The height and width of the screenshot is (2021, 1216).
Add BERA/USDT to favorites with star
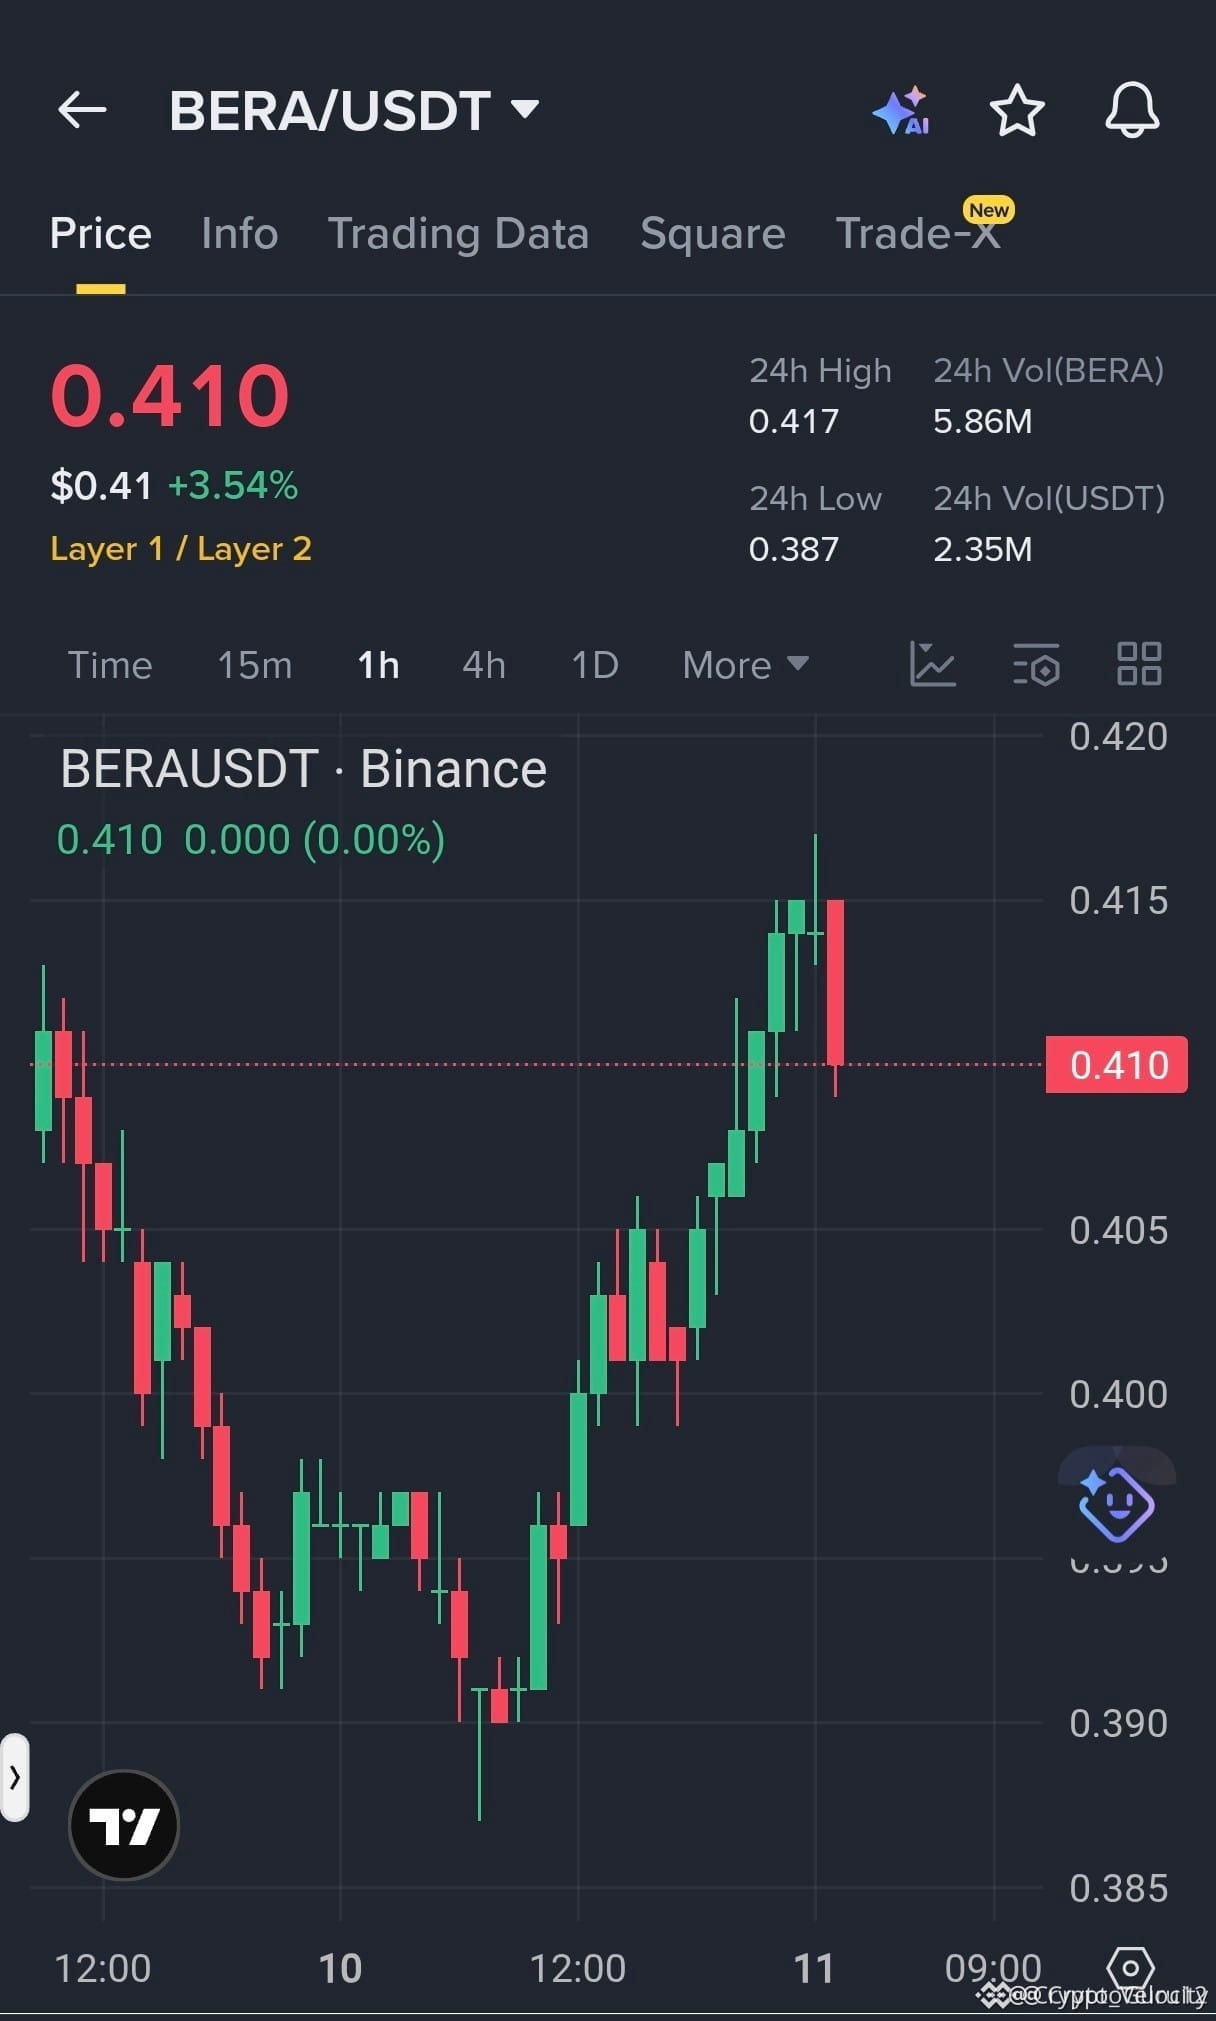point(1017,110)
